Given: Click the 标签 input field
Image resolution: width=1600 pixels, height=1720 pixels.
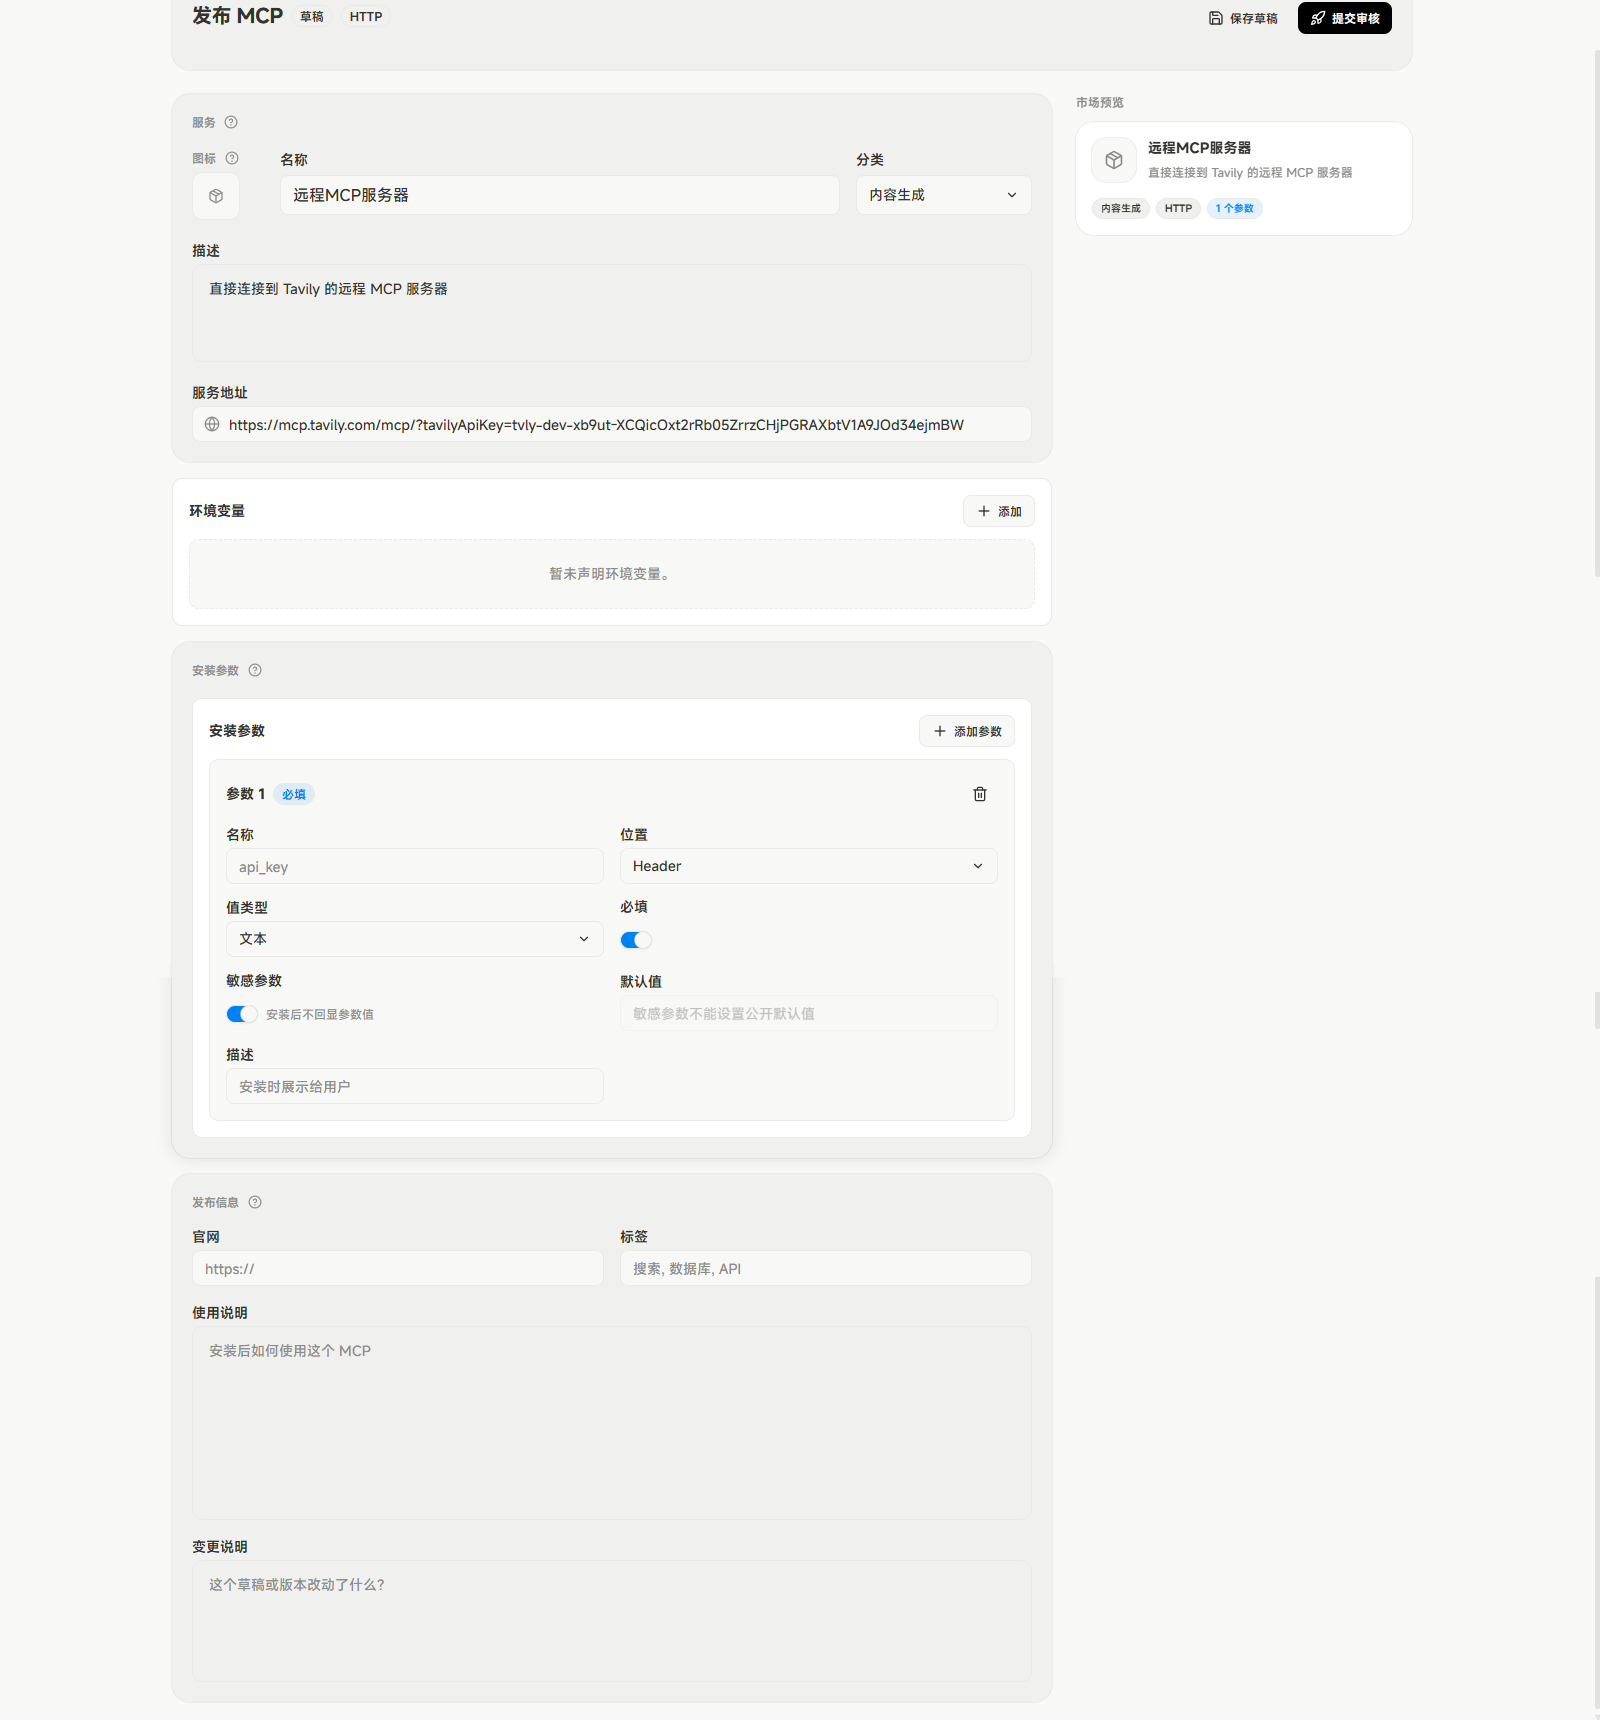Looking at the screenshot, I should 826,1268.
